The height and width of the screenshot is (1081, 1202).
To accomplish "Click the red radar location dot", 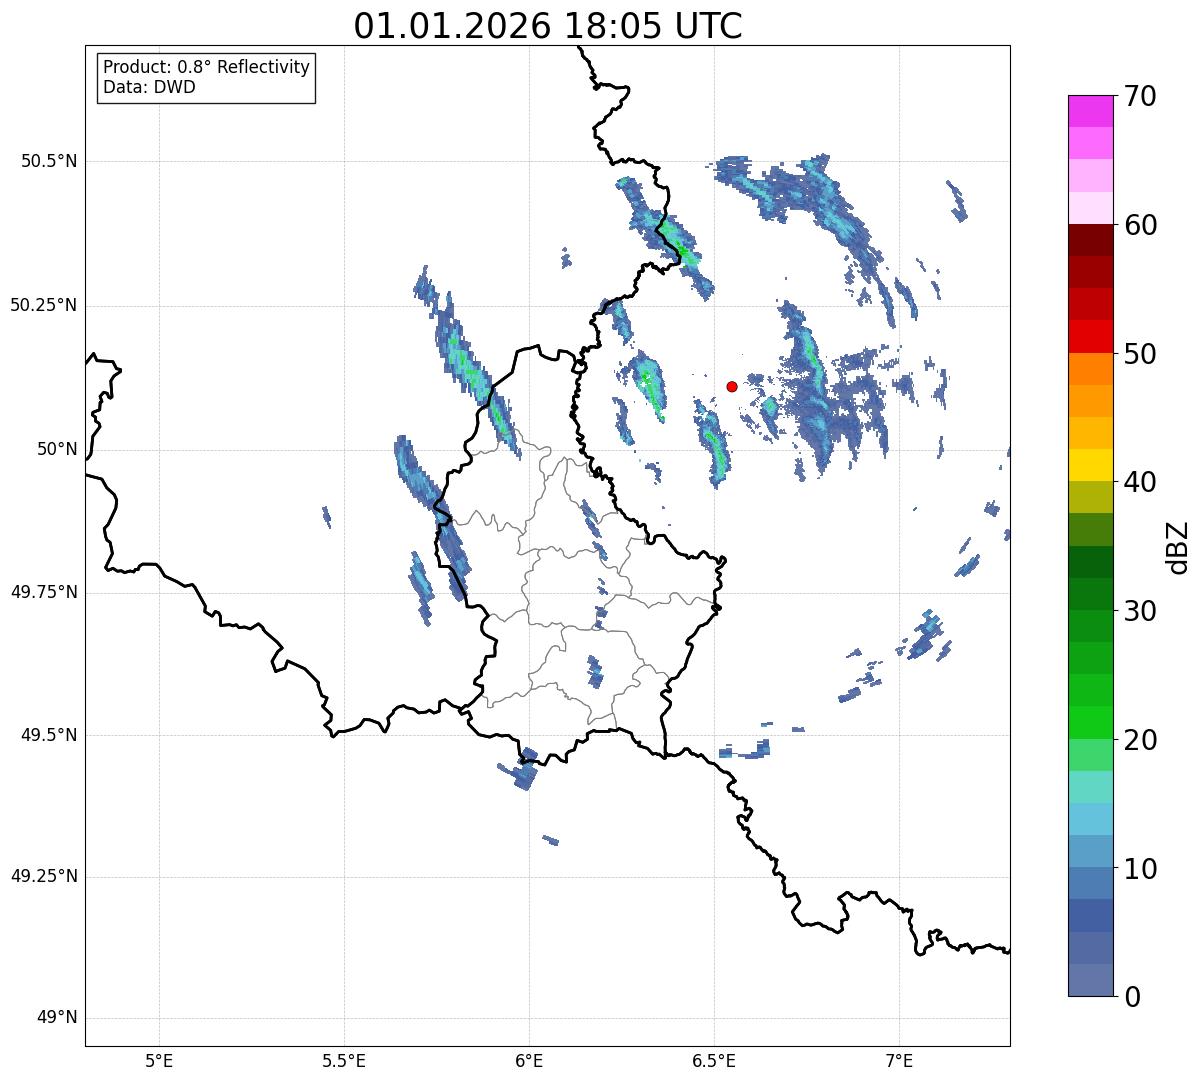I will [x=732, y=386].
